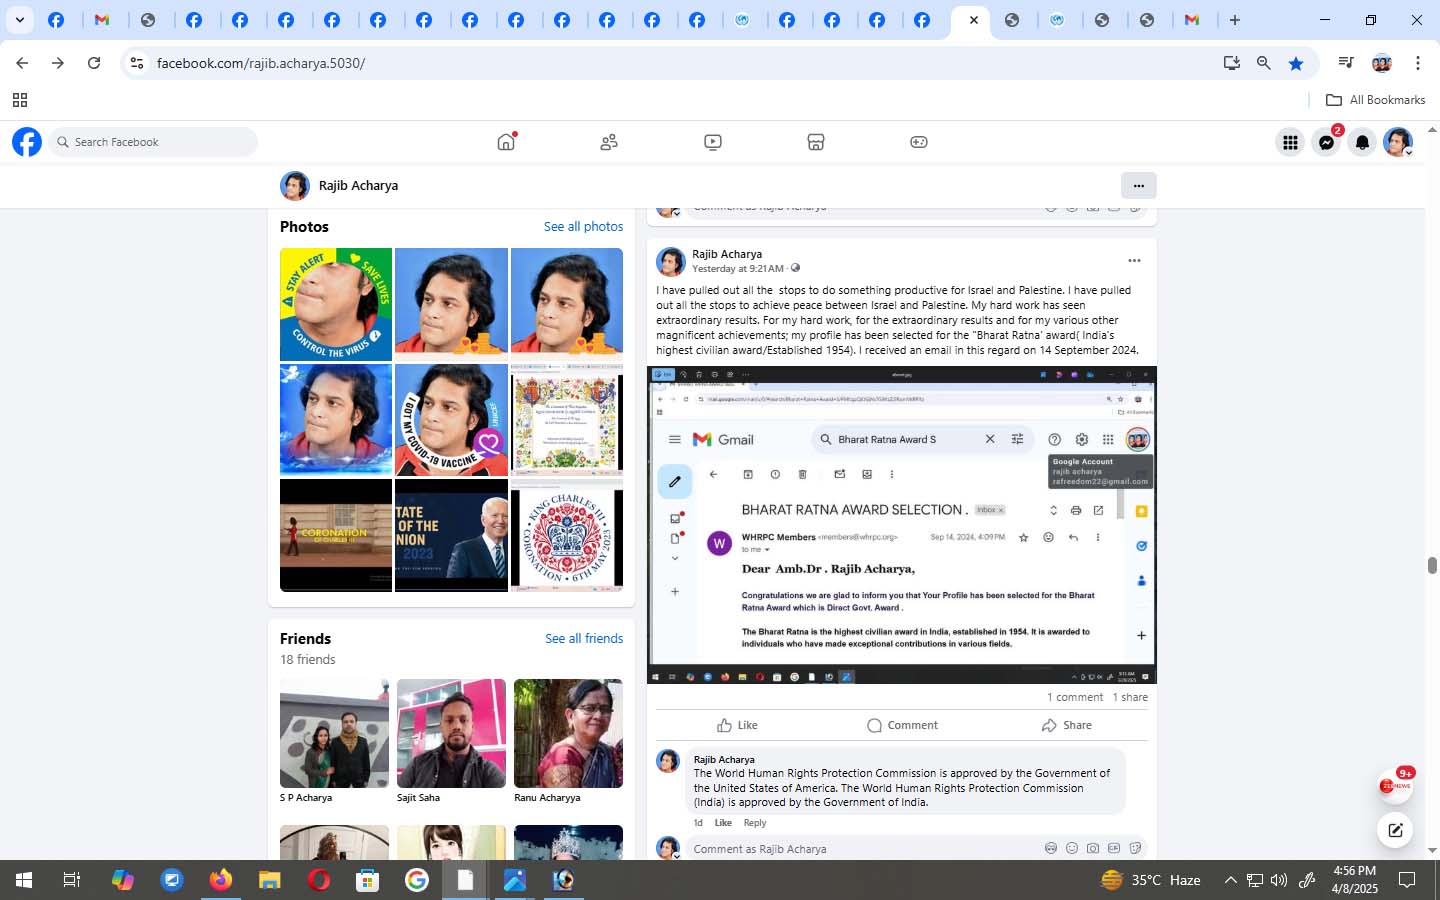Reply to Rajib Acharya's comment
Viewport: 1440px width, 900px height.
[x=755, y=823]
